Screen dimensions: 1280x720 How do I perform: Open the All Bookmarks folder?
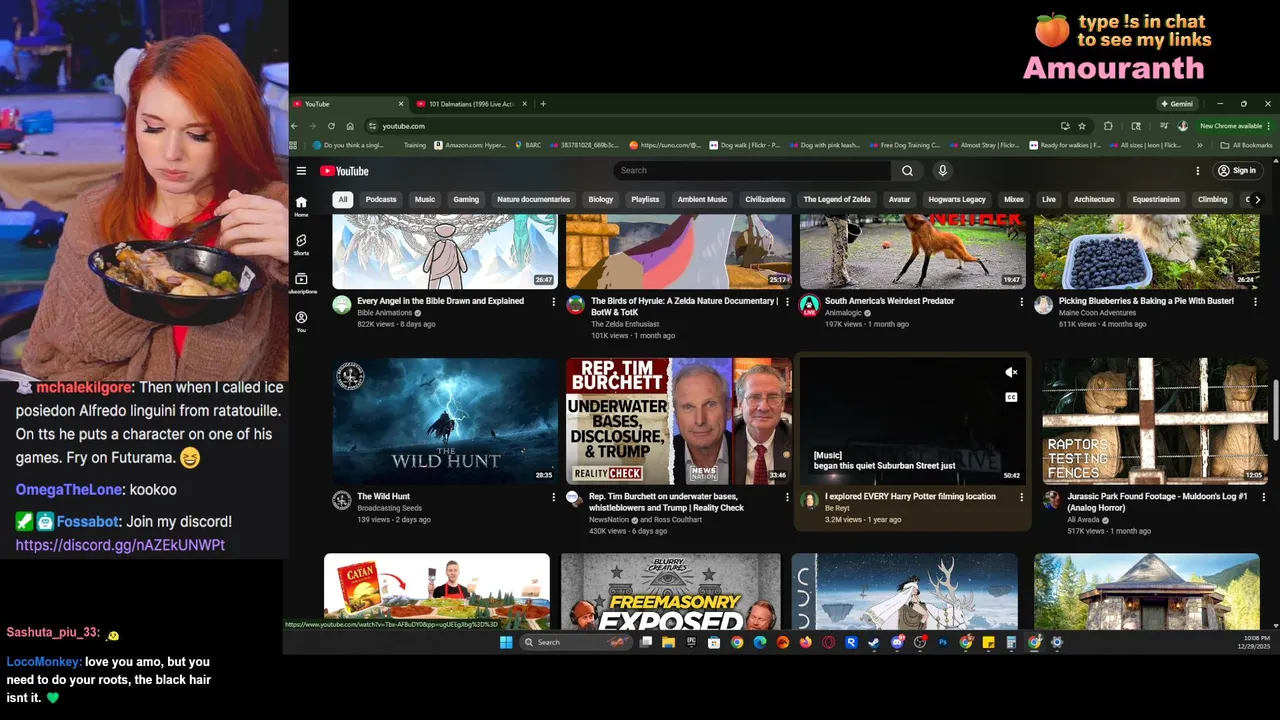pyautogui.click(x=1247, y=145)
